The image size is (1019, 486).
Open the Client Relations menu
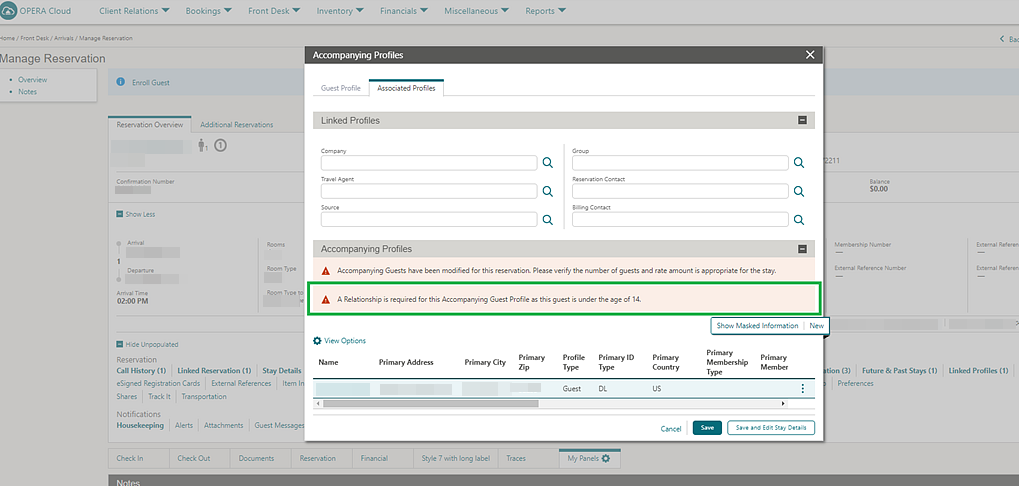pyautogui.click(x=135, y=11)
